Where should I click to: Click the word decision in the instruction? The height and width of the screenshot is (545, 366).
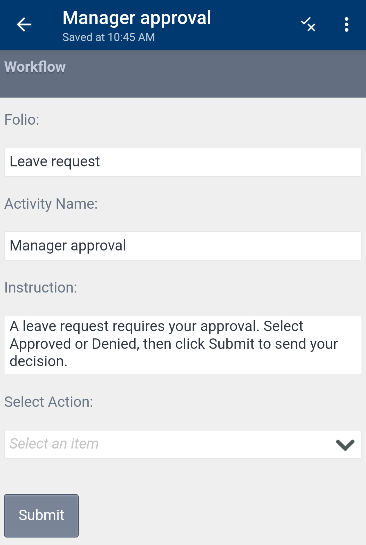[x=38, y=361]
